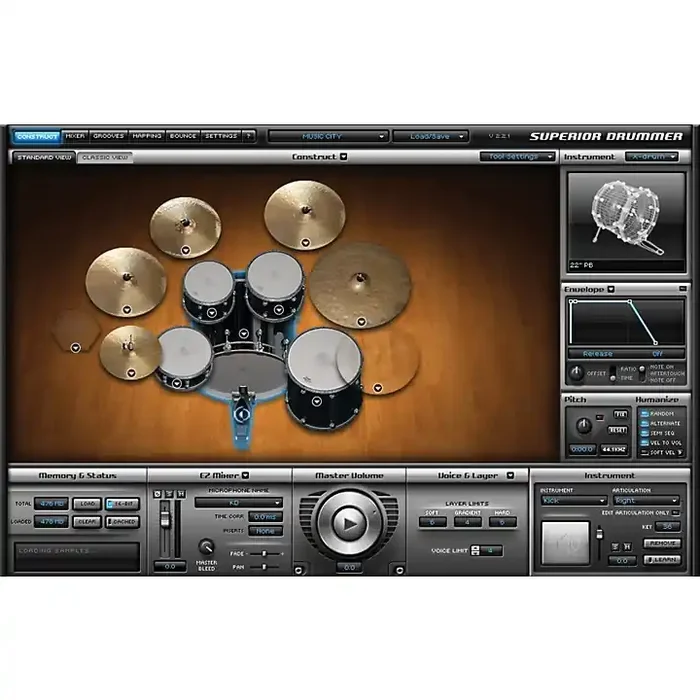Open menu arrow on the hi-hat cymbal
The image size is (700, 700).
click(131, 373)
